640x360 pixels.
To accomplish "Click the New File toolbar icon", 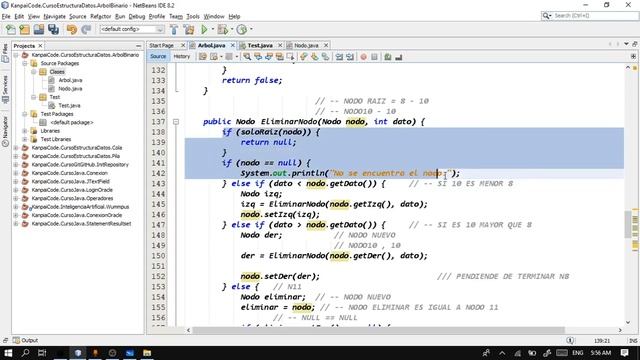I will pyautogui.click(x=11, y=29).
